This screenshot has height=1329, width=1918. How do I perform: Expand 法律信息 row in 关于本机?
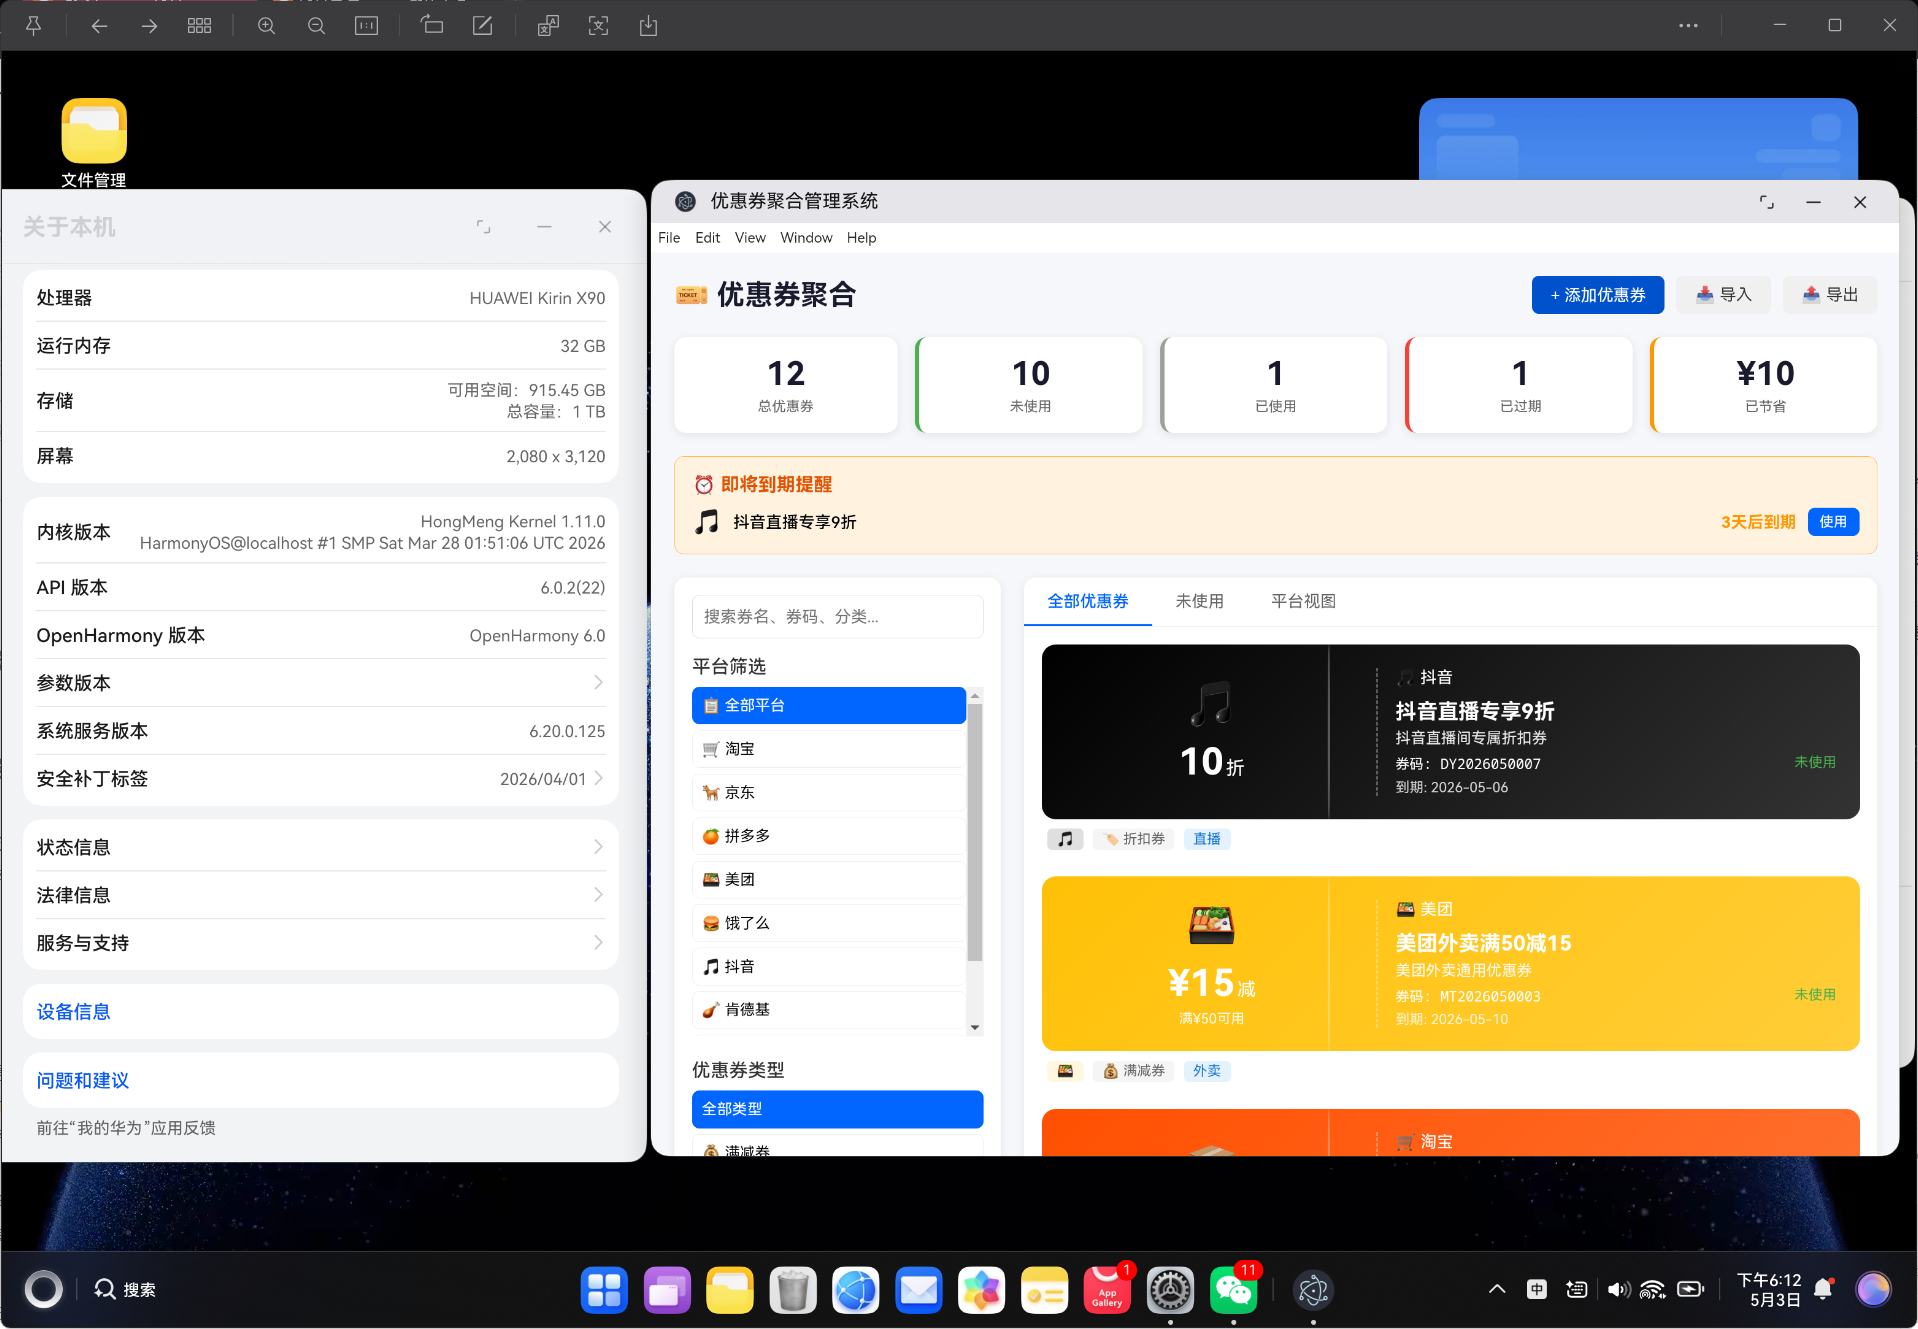pos(320,895)
